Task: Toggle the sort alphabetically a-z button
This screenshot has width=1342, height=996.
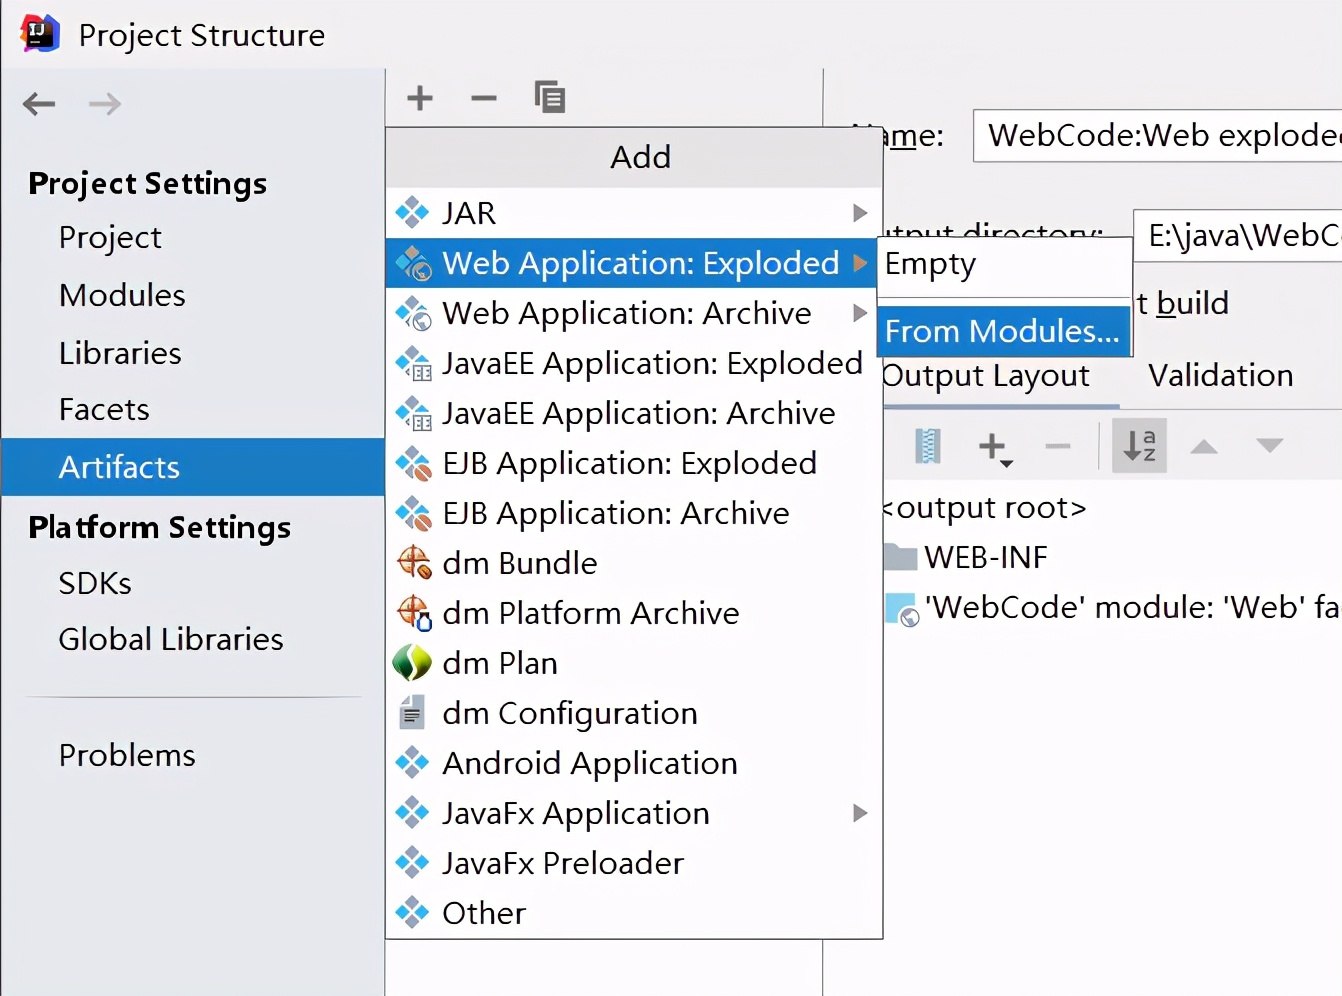Action: coord(1139,445)
